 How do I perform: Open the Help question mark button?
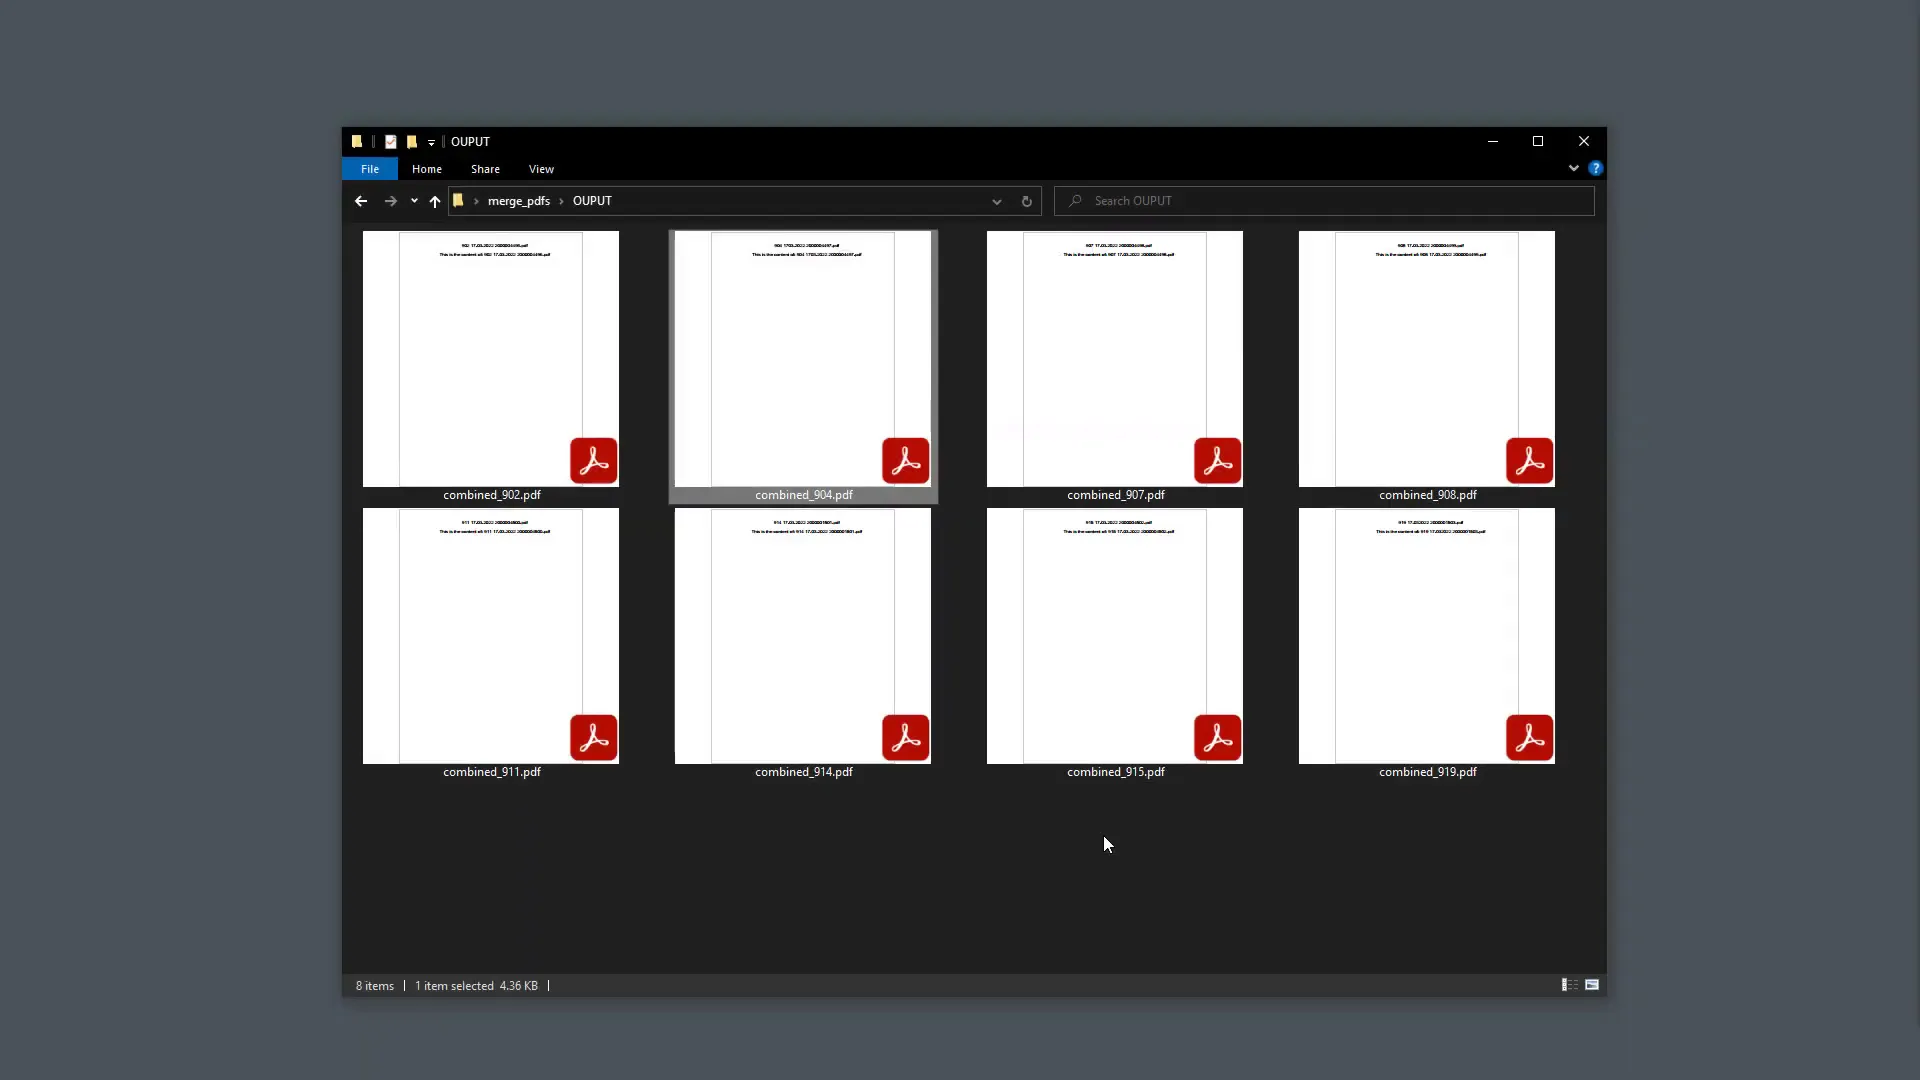click(x=1596, y=168)
